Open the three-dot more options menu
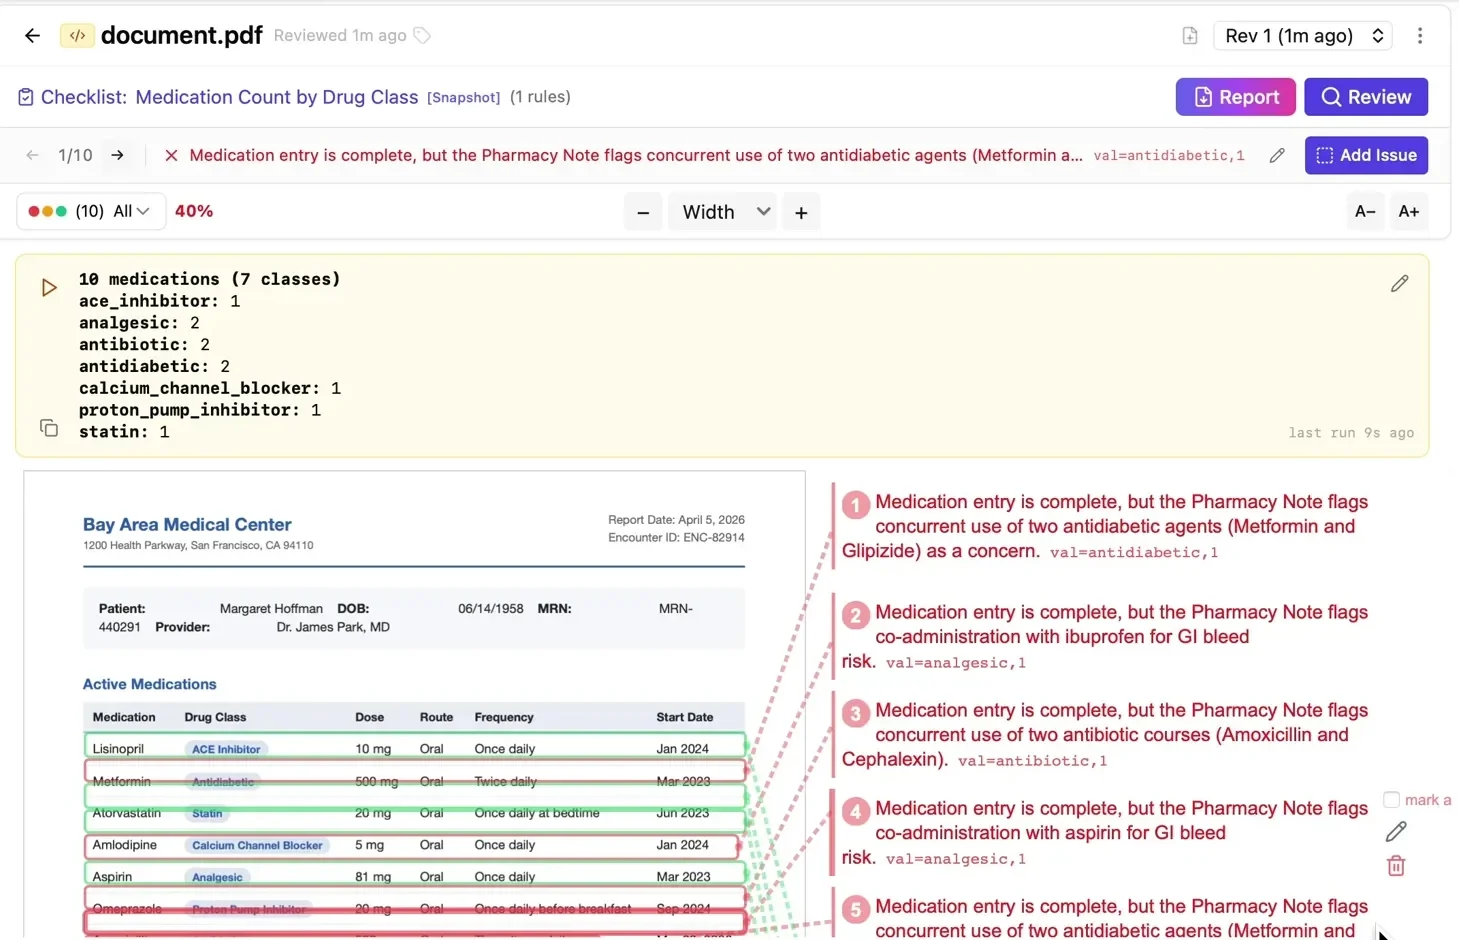This screenshot has width=1459, height=940. tap(1419, 36)
